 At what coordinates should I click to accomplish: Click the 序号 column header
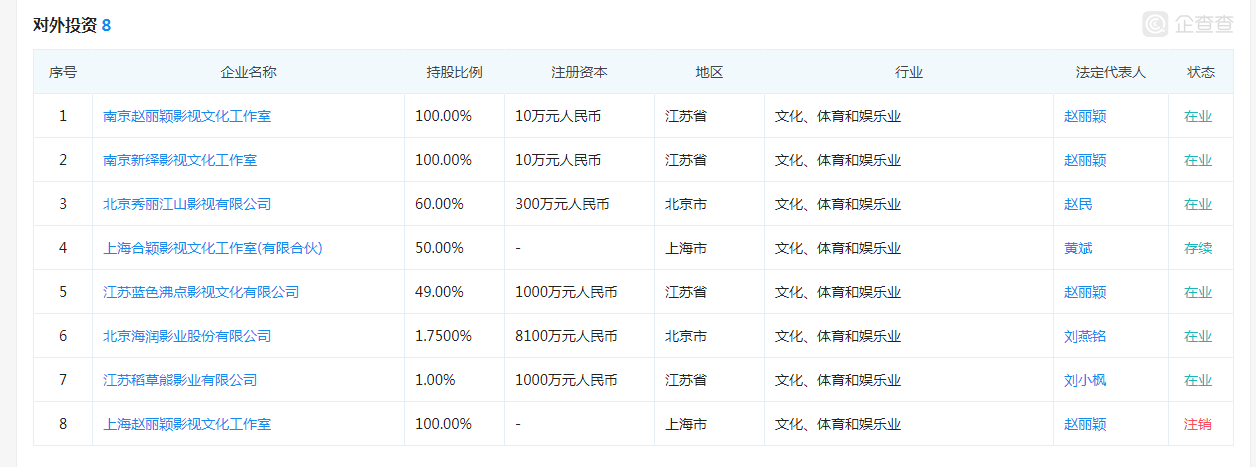coord(63,72)
